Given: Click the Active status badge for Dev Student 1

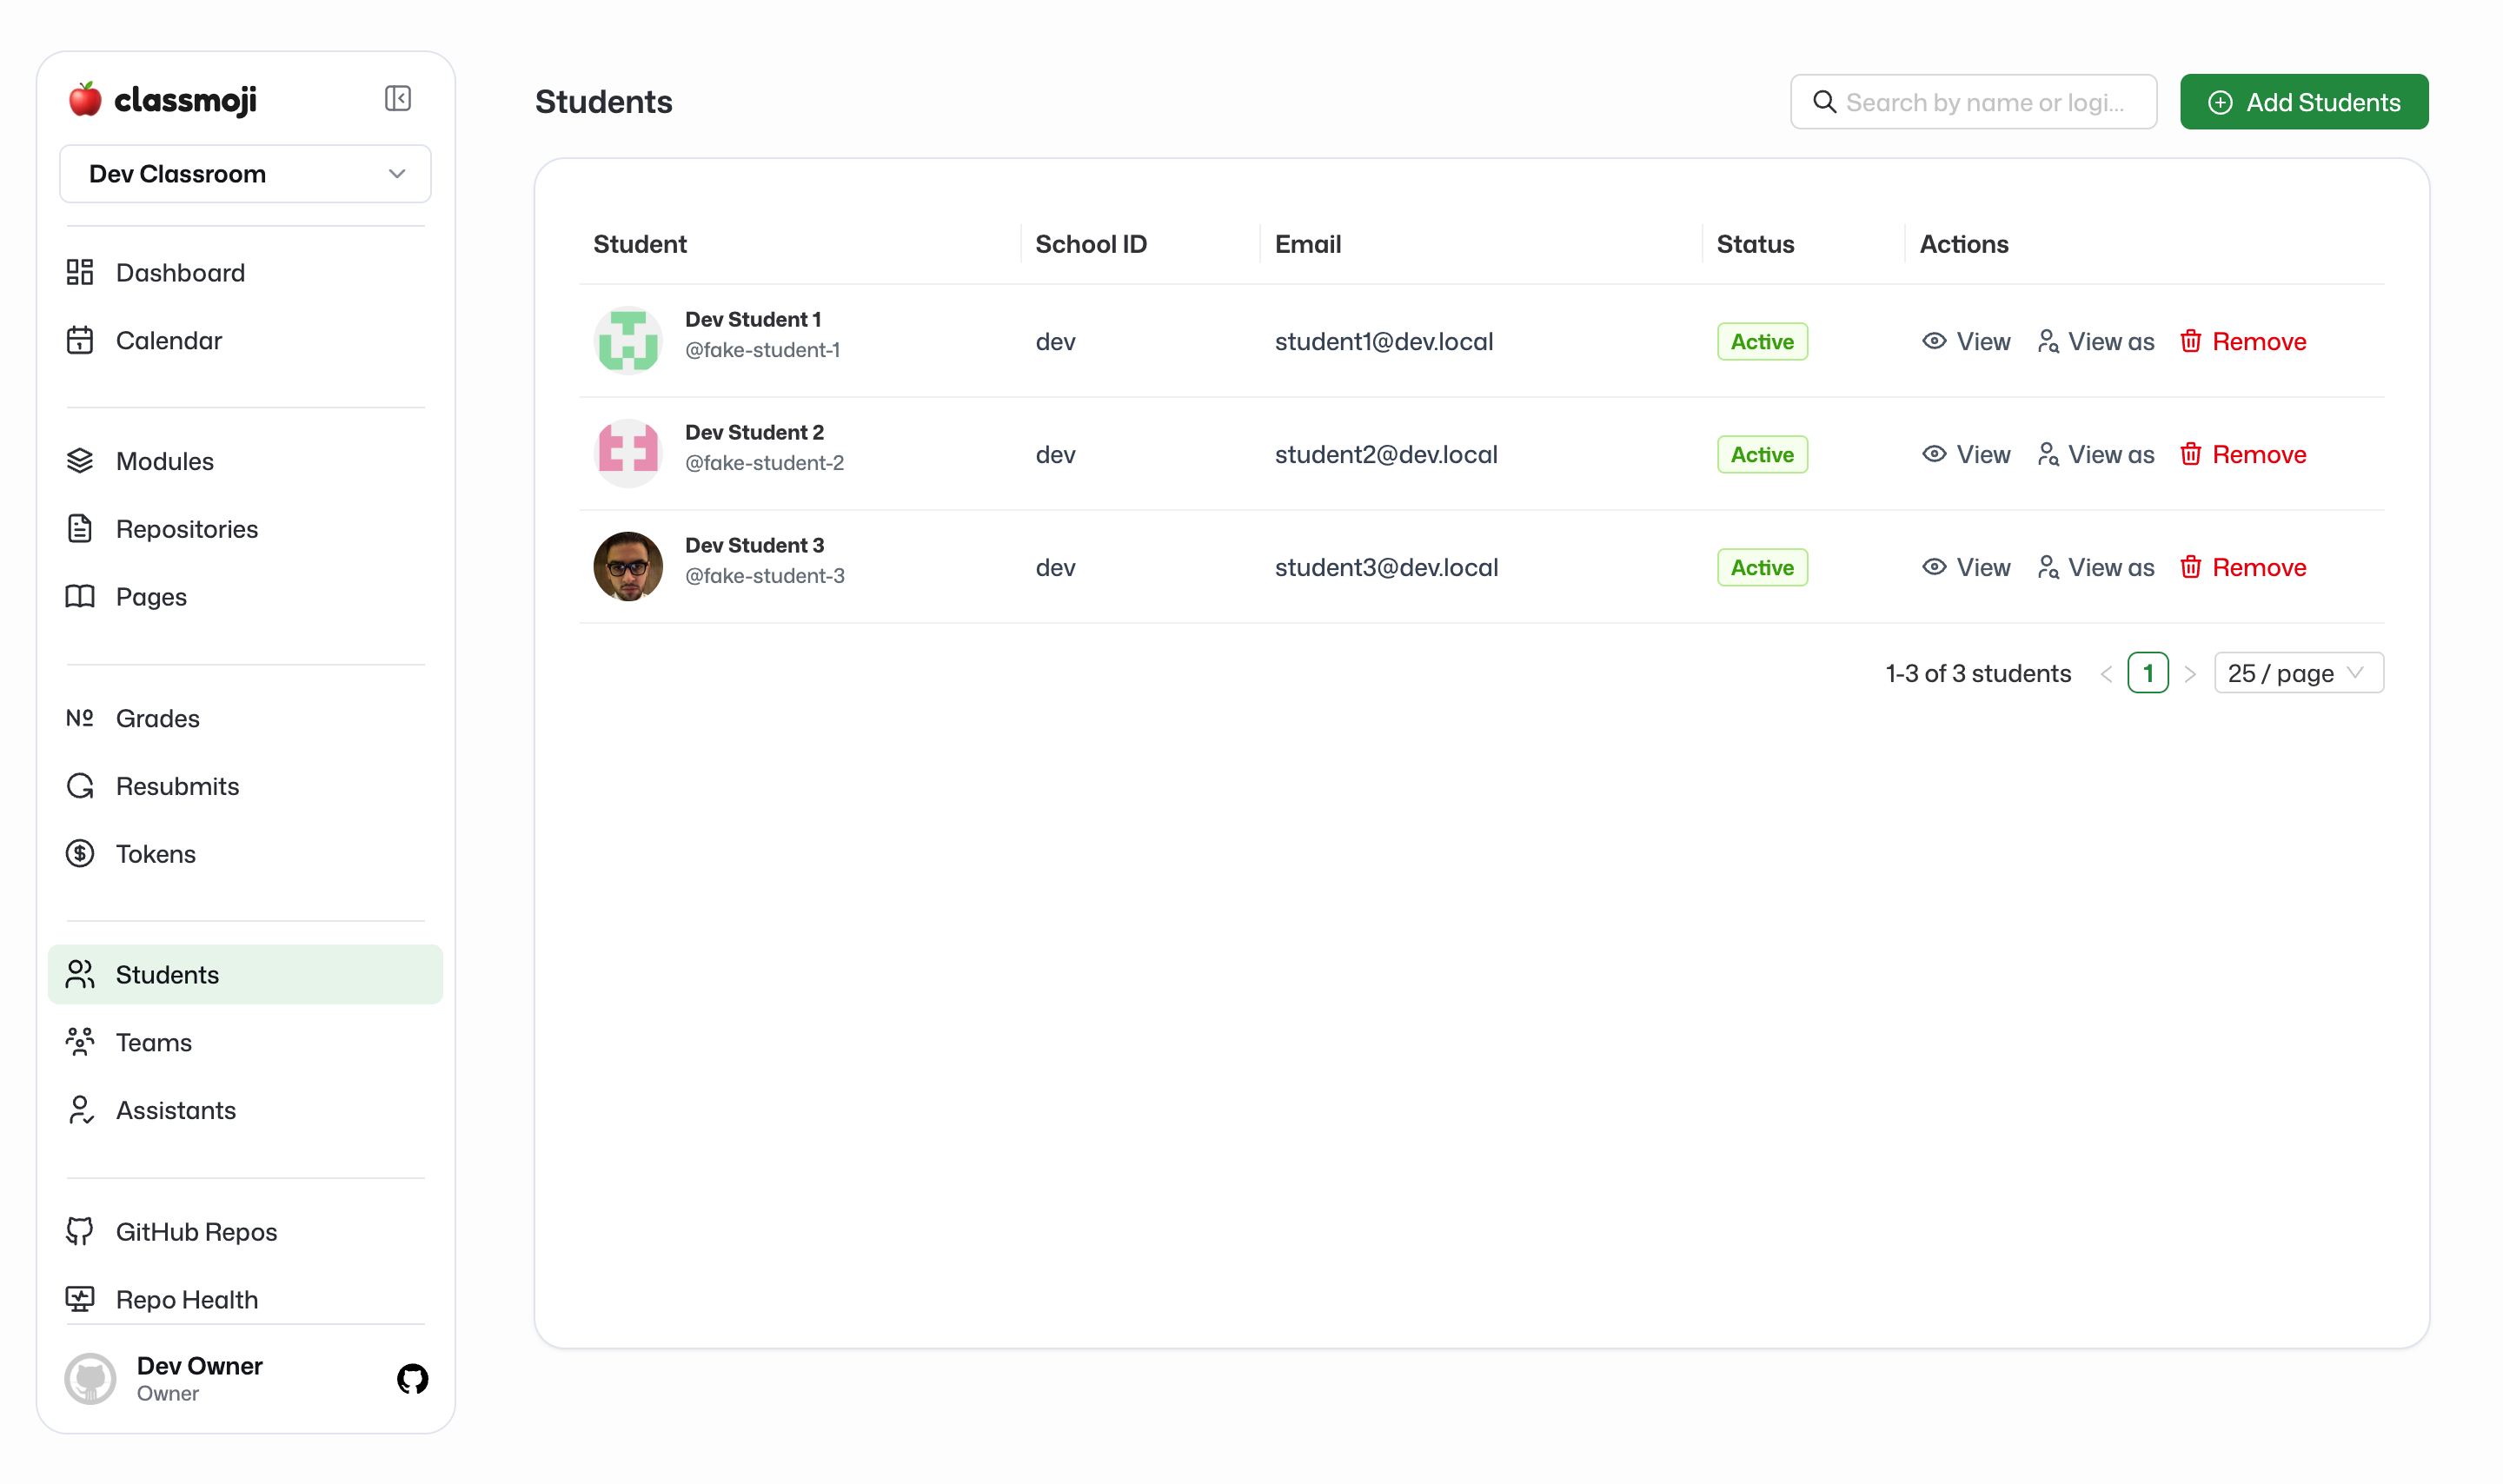Looking at the screenshot, I should 1762,342.
